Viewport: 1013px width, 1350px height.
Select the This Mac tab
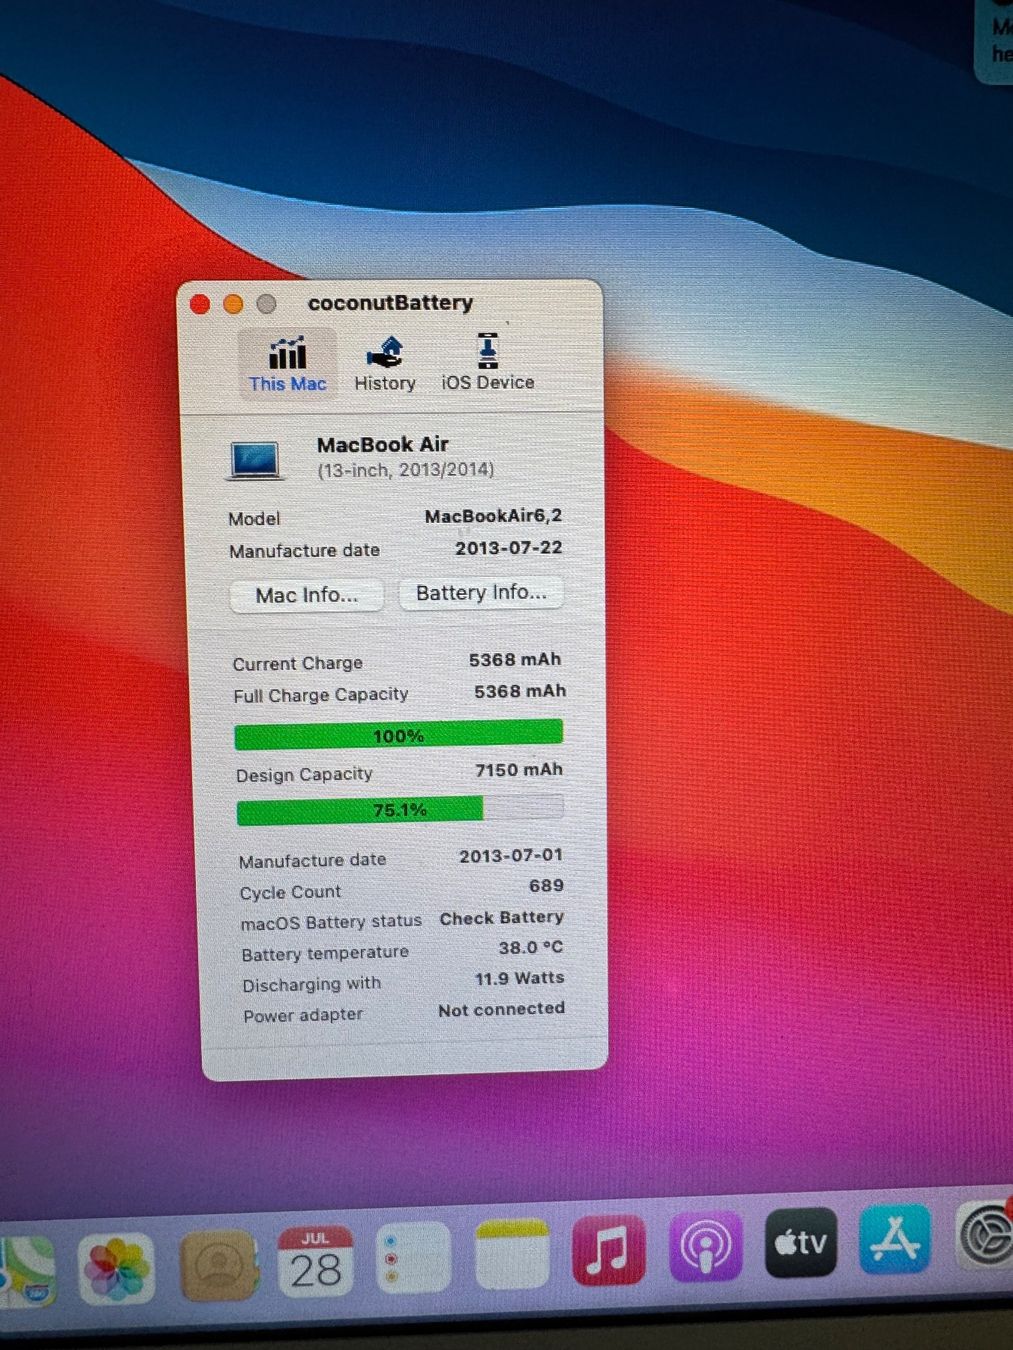[288, 365]
